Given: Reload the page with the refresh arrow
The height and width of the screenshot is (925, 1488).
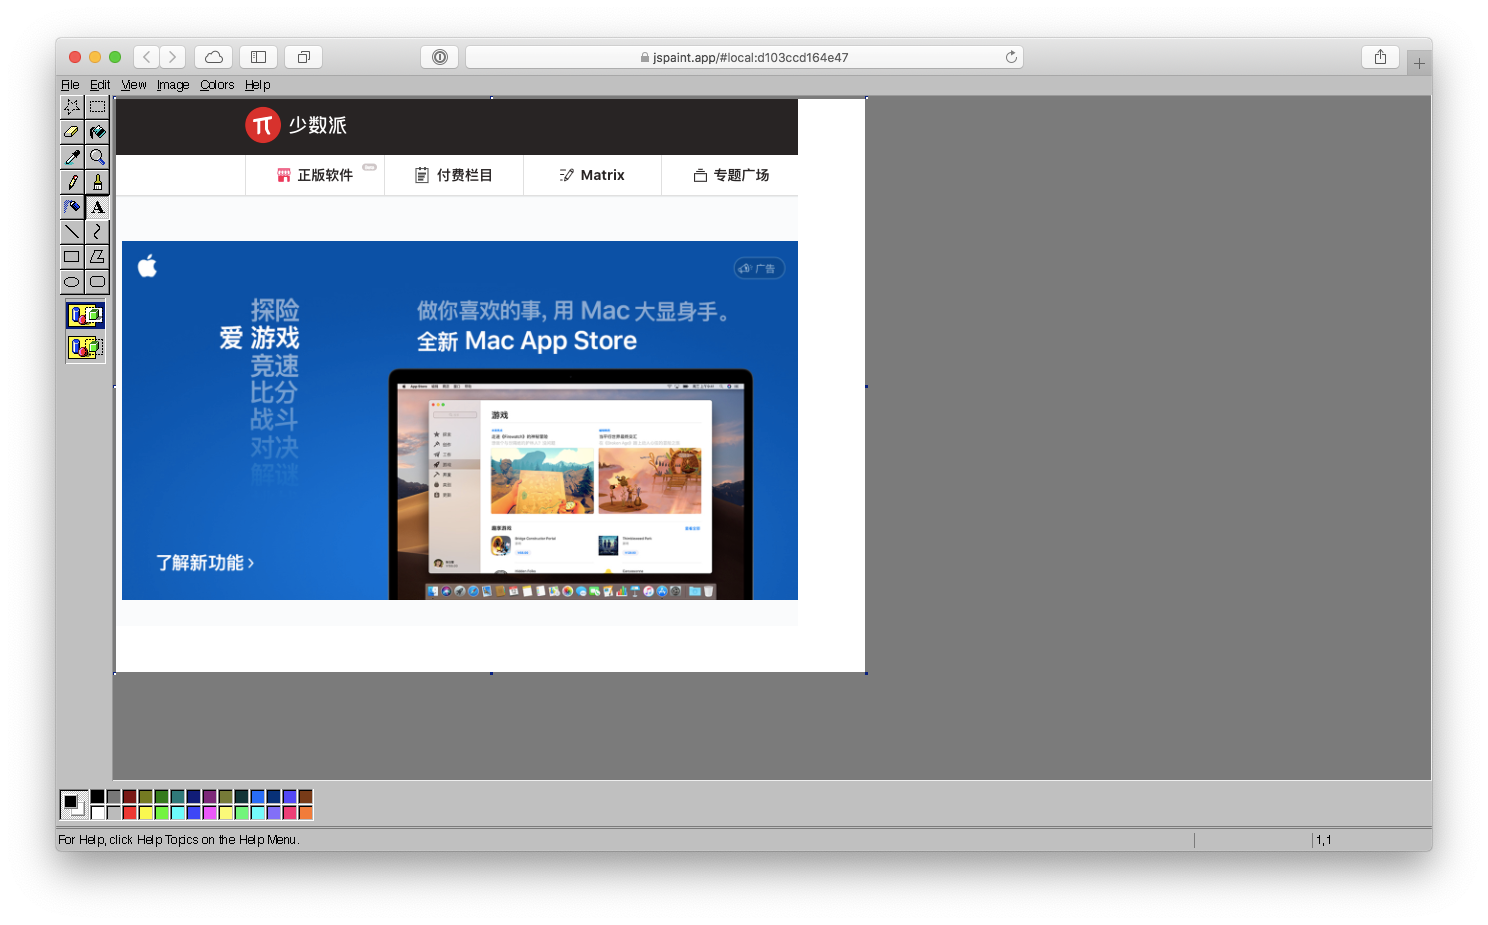Looking at the screenshot, I should [x=1011, y=57].
